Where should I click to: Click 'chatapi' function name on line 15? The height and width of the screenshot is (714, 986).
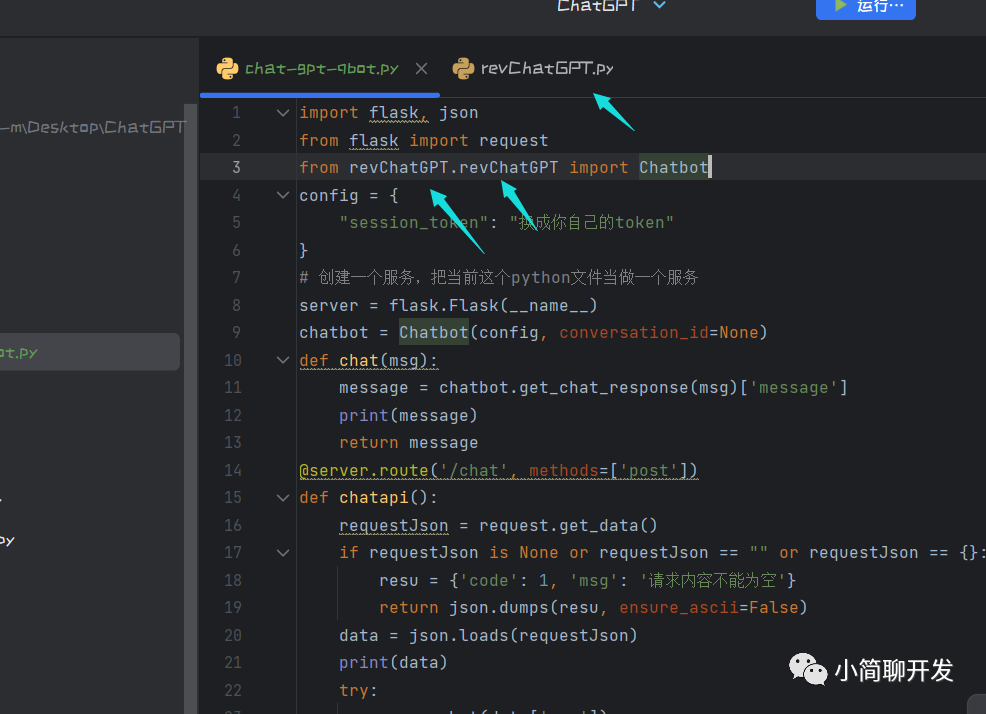coord(374,498)
